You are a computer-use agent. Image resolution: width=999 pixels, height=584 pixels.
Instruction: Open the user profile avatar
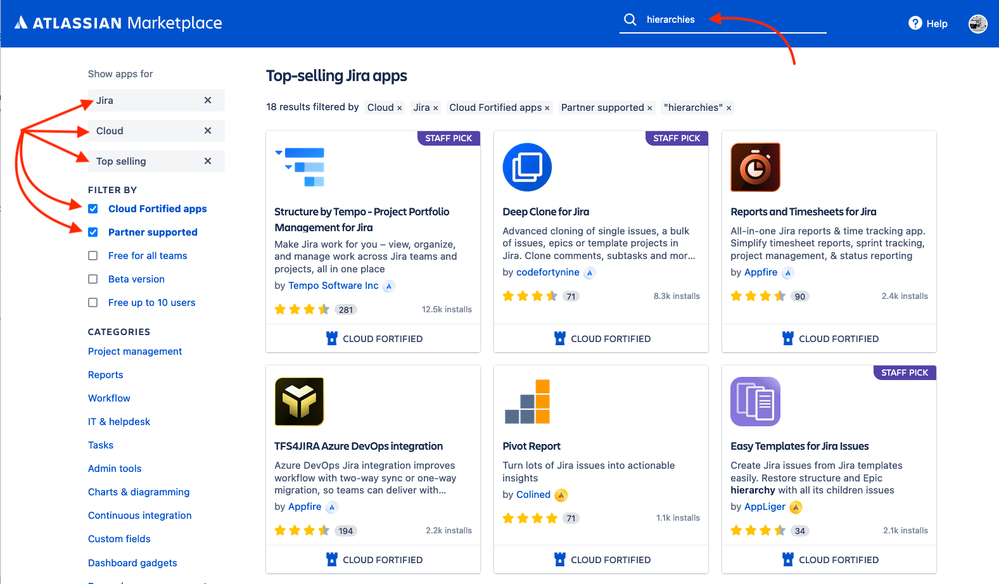[x=977, y=24]
